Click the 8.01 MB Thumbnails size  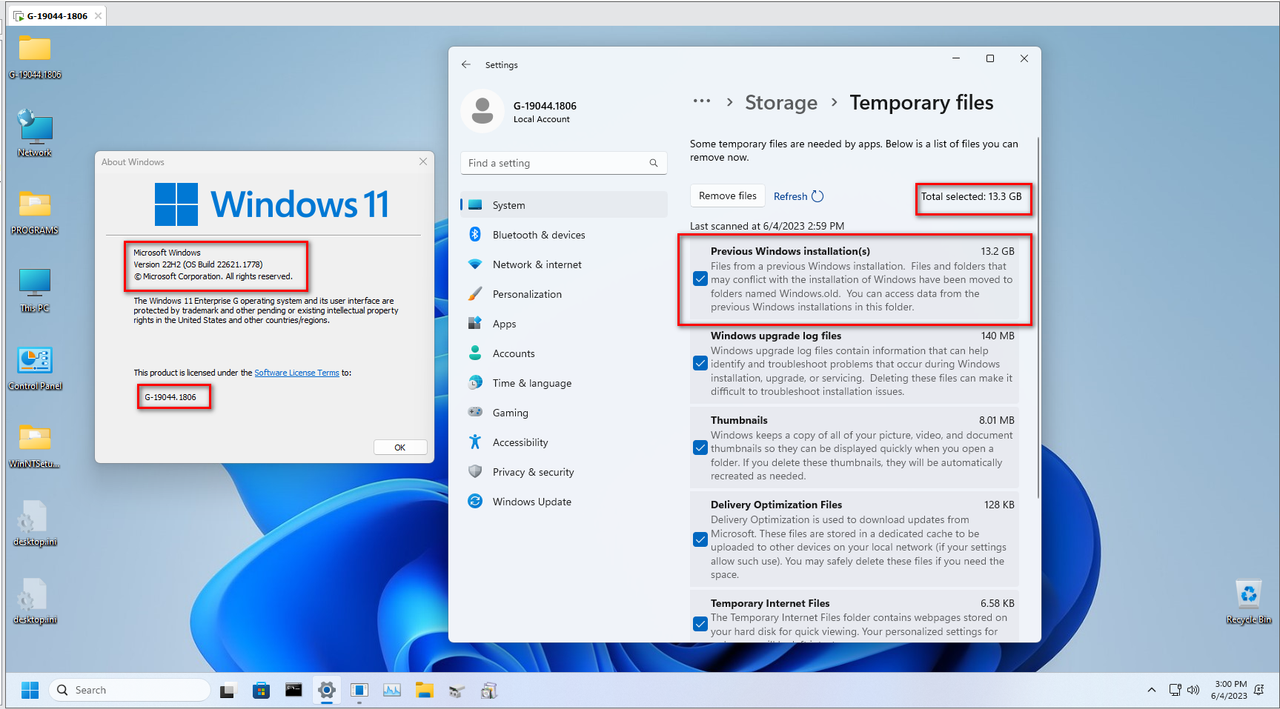pyautogui.click(x=995, y=420)
